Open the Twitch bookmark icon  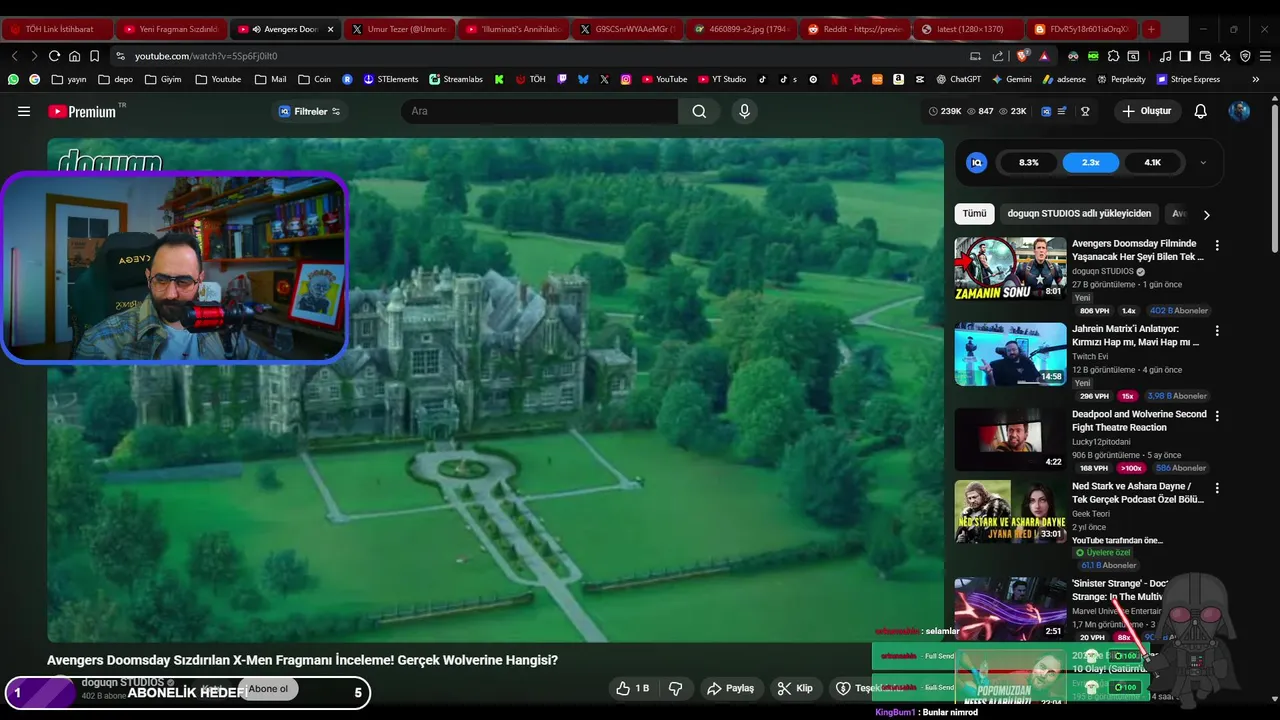pos(562,79)
